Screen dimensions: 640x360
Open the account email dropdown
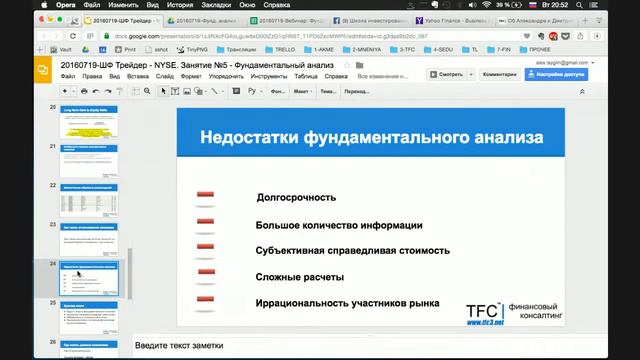565,62
